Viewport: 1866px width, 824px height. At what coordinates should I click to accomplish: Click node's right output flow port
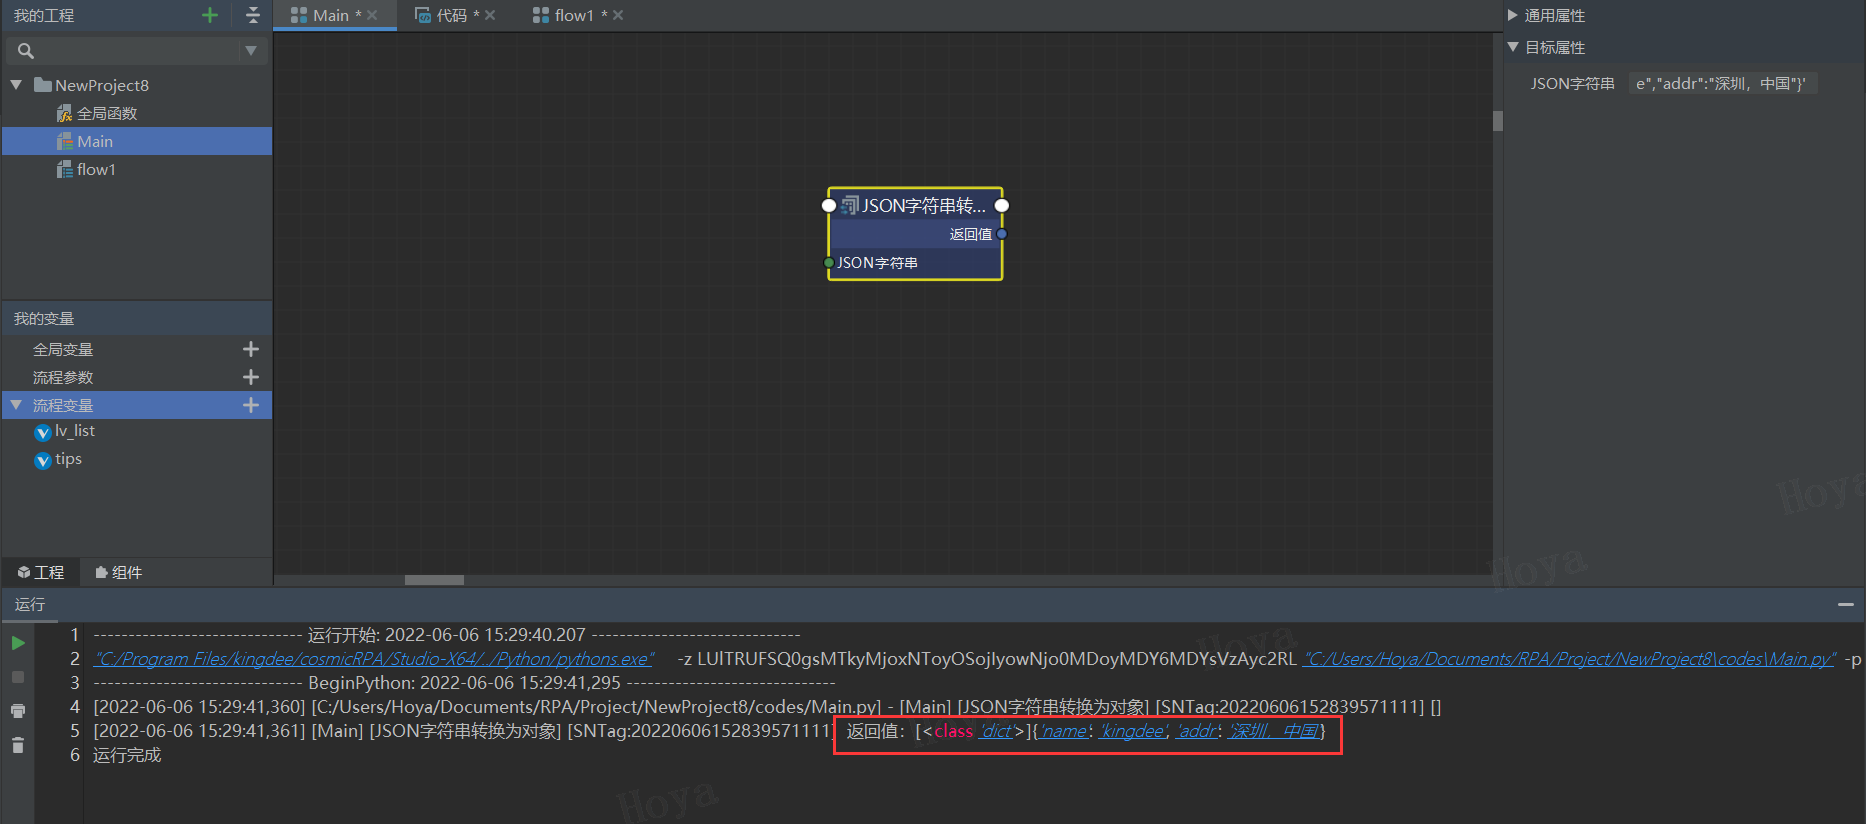coord(1002,206)
